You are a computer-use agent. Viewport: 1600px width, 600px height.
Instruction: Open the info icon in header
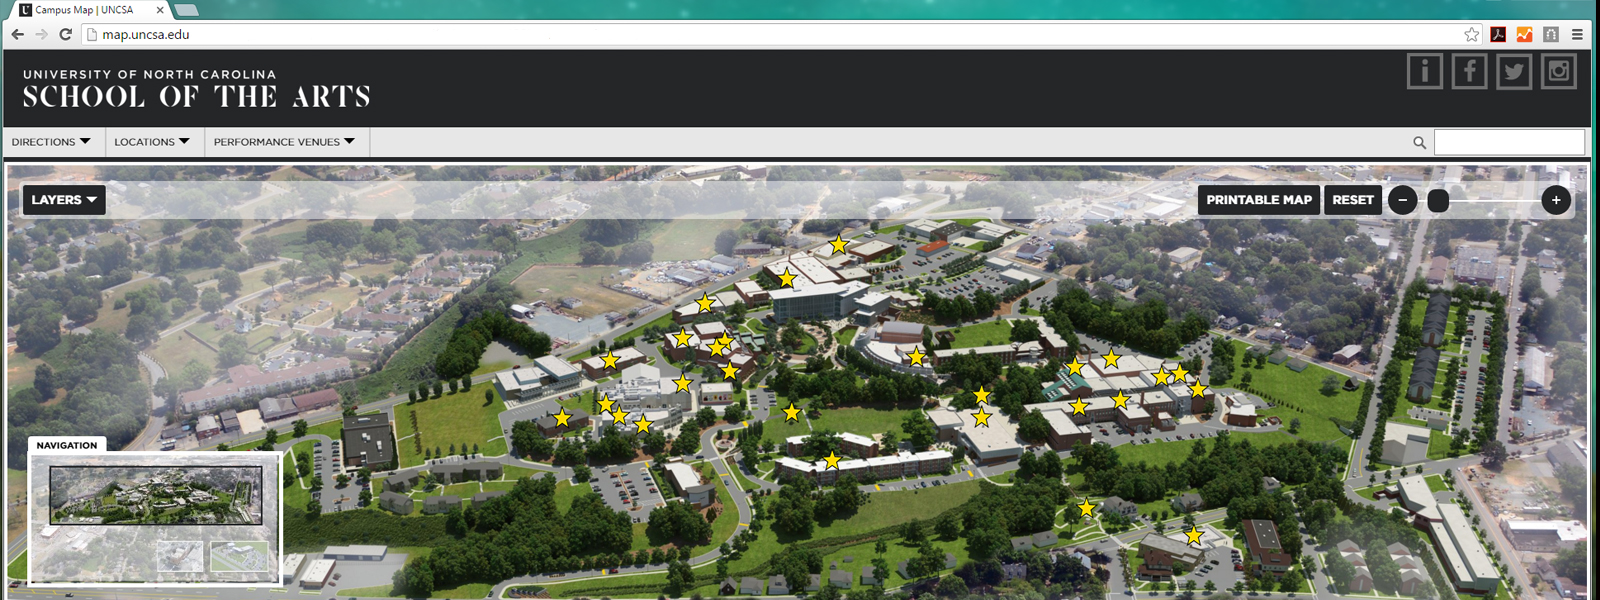[1424, 72]
